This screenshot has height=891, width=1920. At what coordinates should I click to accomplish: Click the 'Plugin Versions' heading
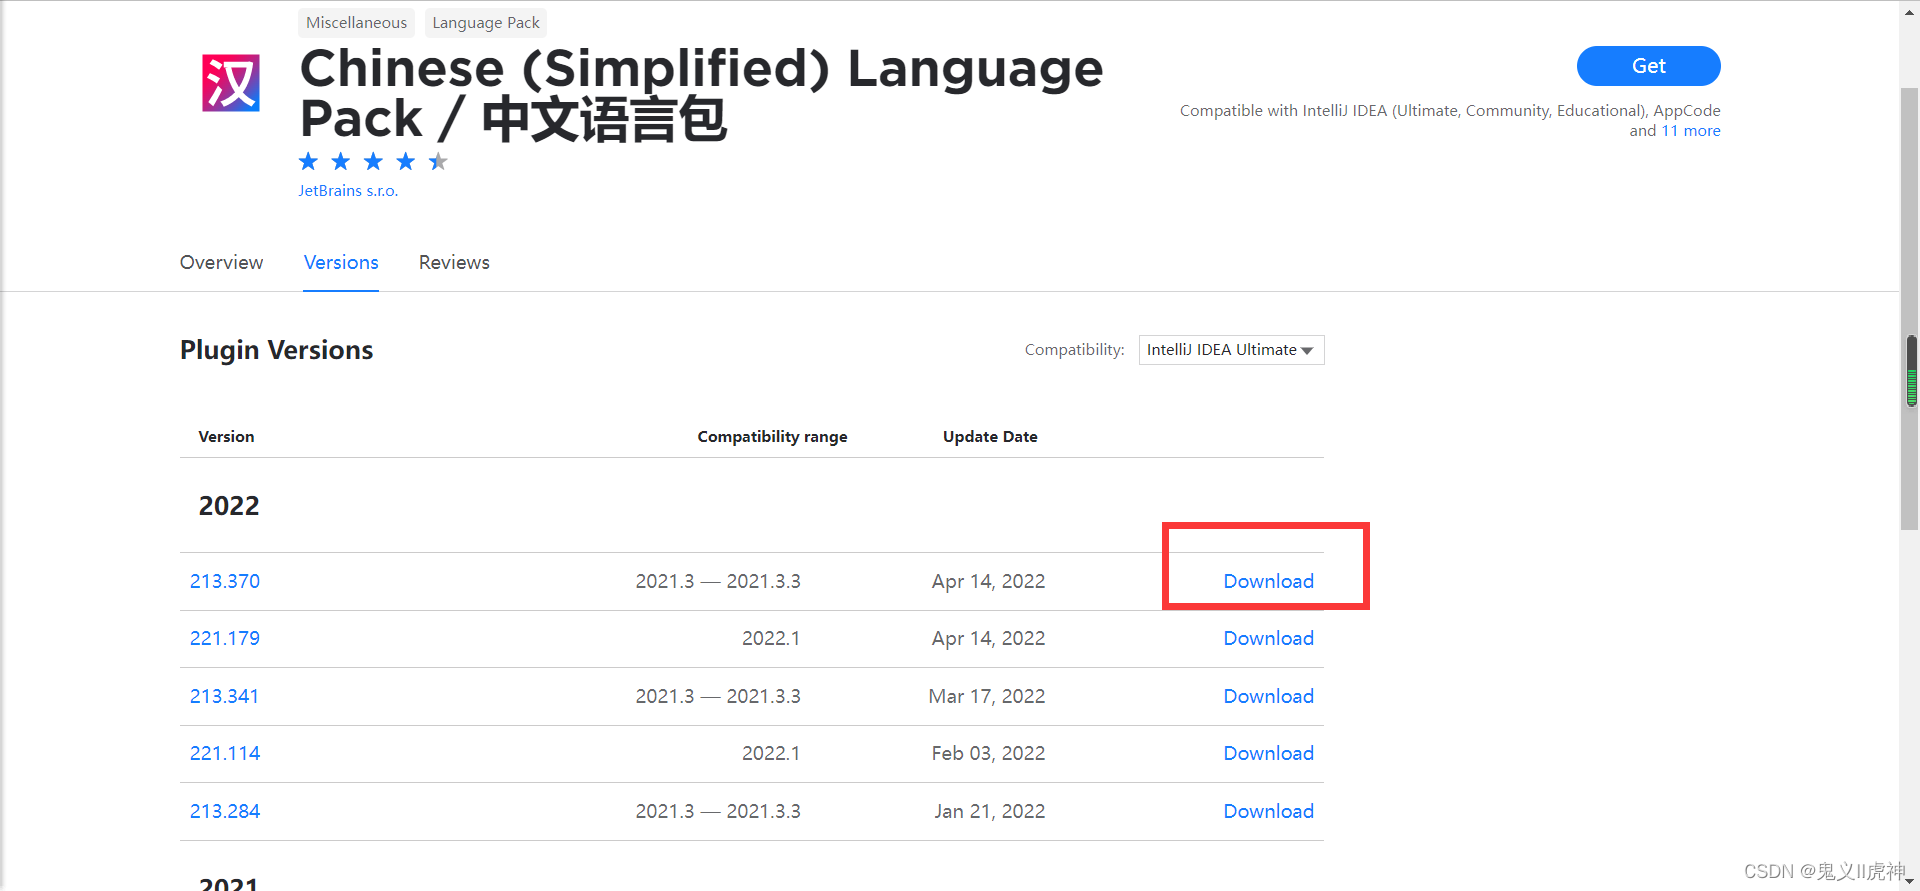(276, 350)
